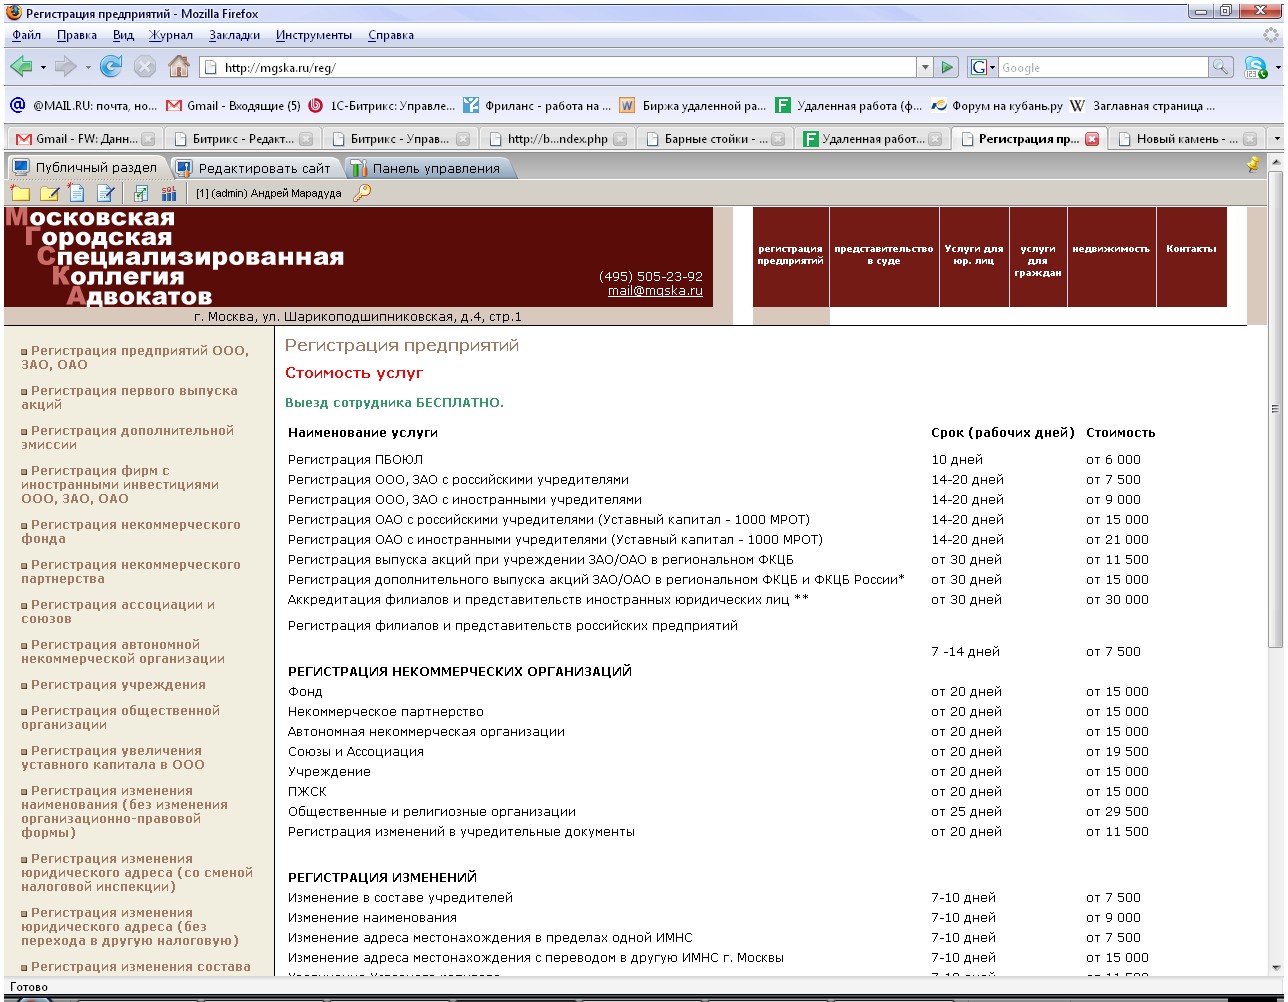The width and height of the screenshot is (1288, 1002).
Task: Click the edit current page pencil icon
Action: (105, 193)
